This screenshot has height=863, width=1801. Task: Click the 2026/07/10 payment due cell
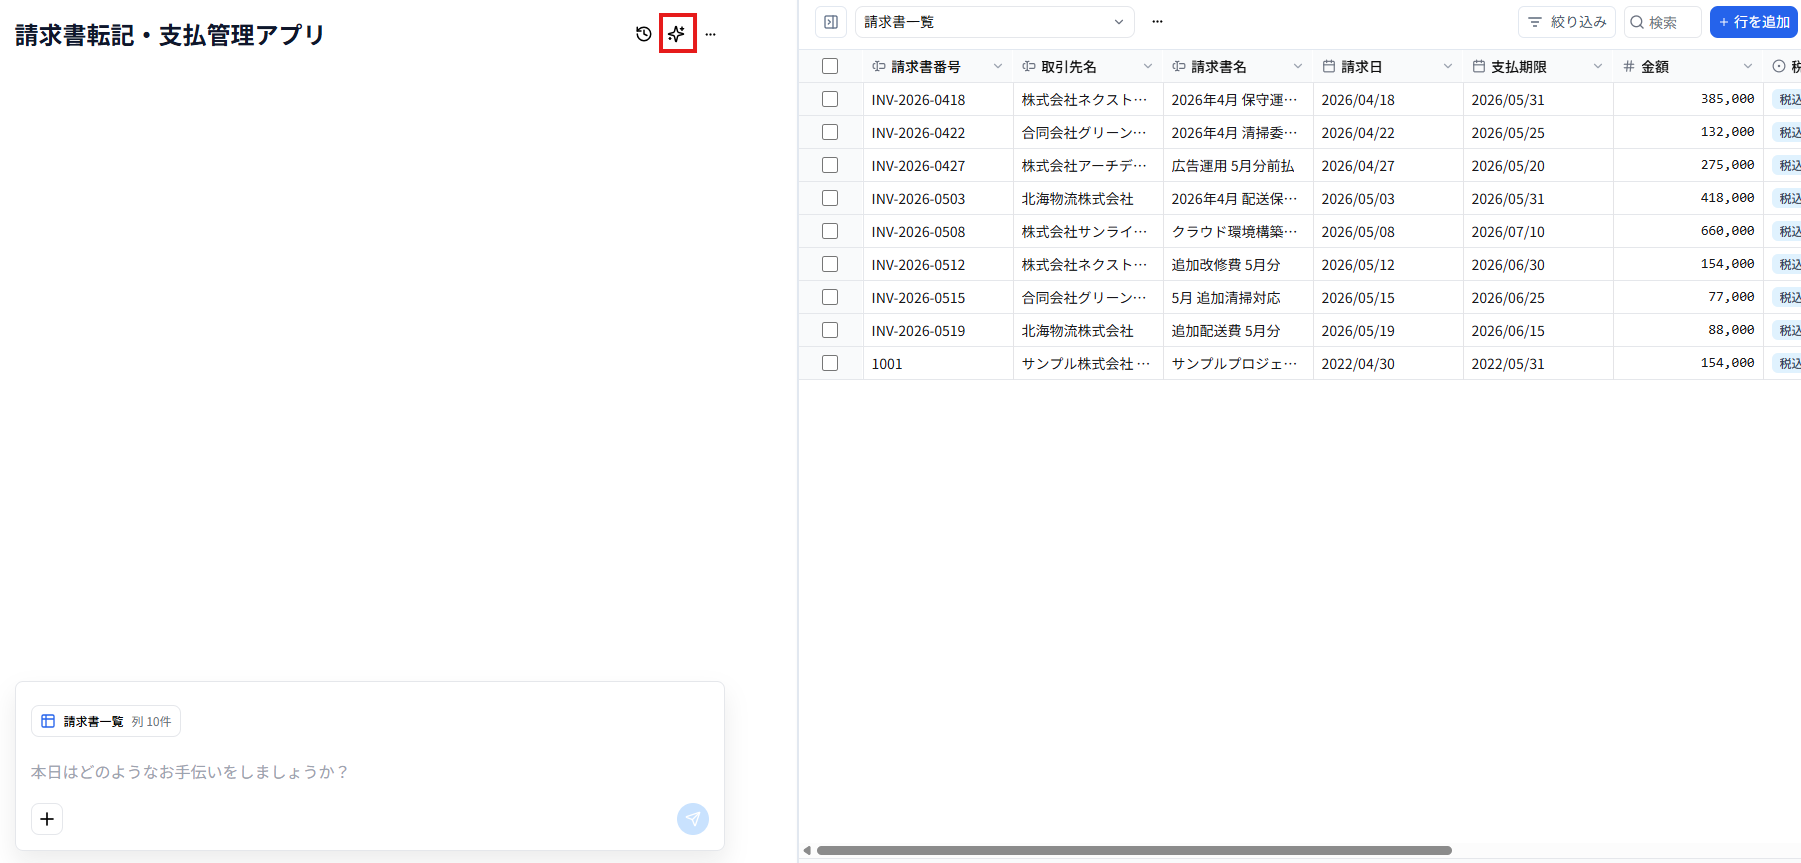pos(1538,232)
